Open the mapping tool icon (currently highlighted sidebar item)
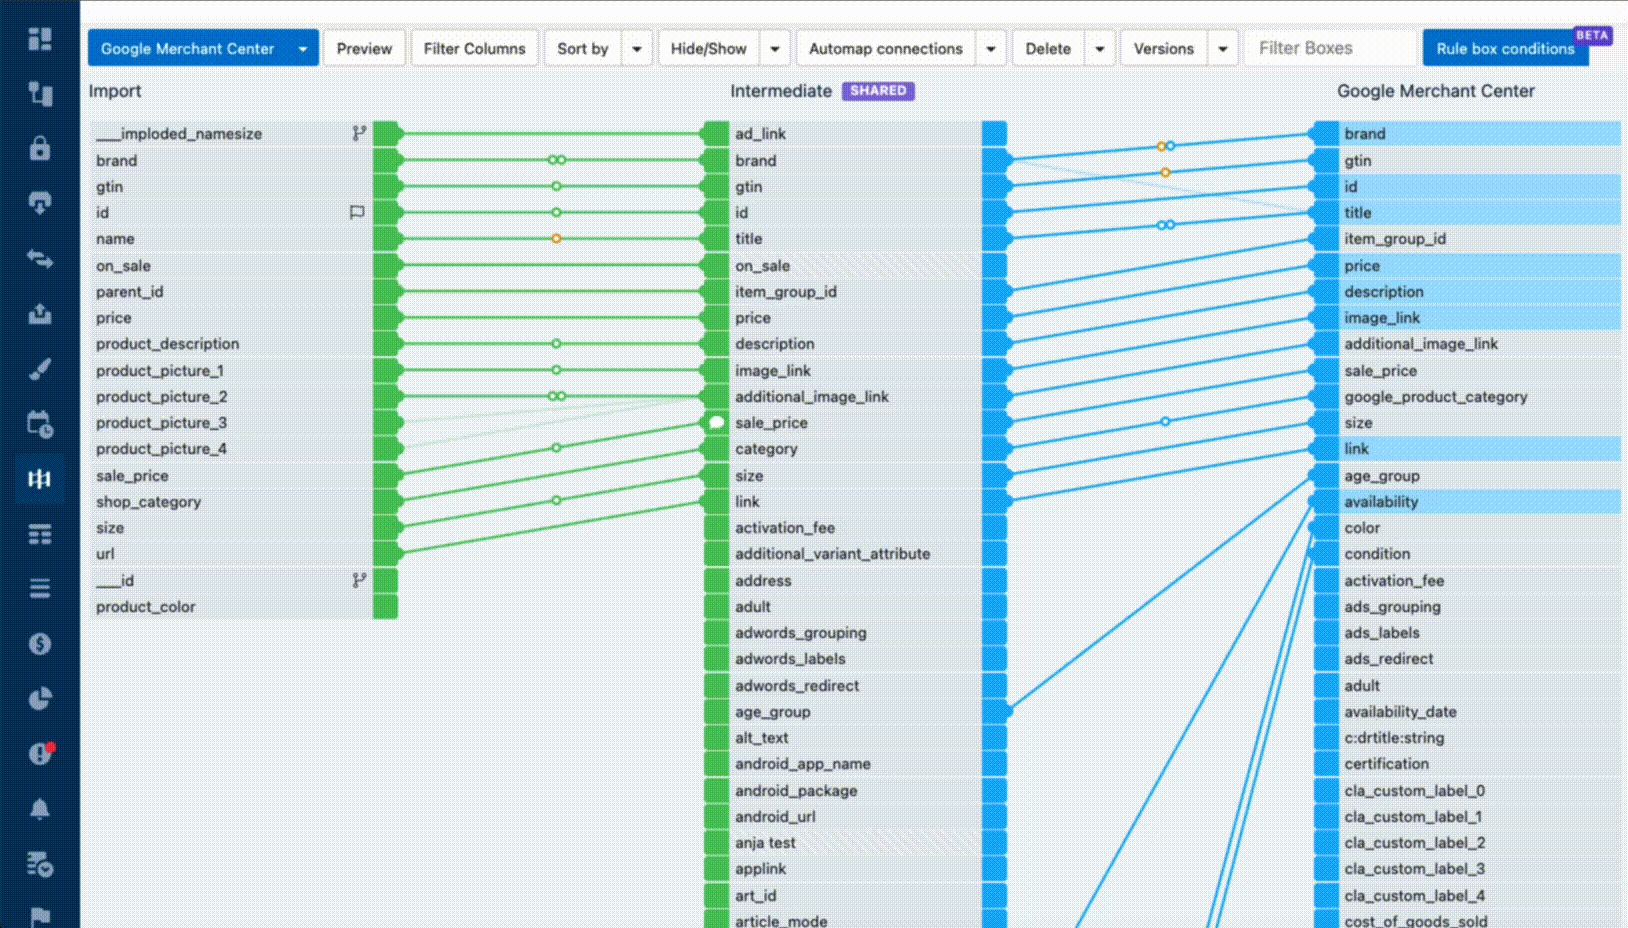Image resolution: width=1628 pixels, height=928 pixels. coord(40,479)
